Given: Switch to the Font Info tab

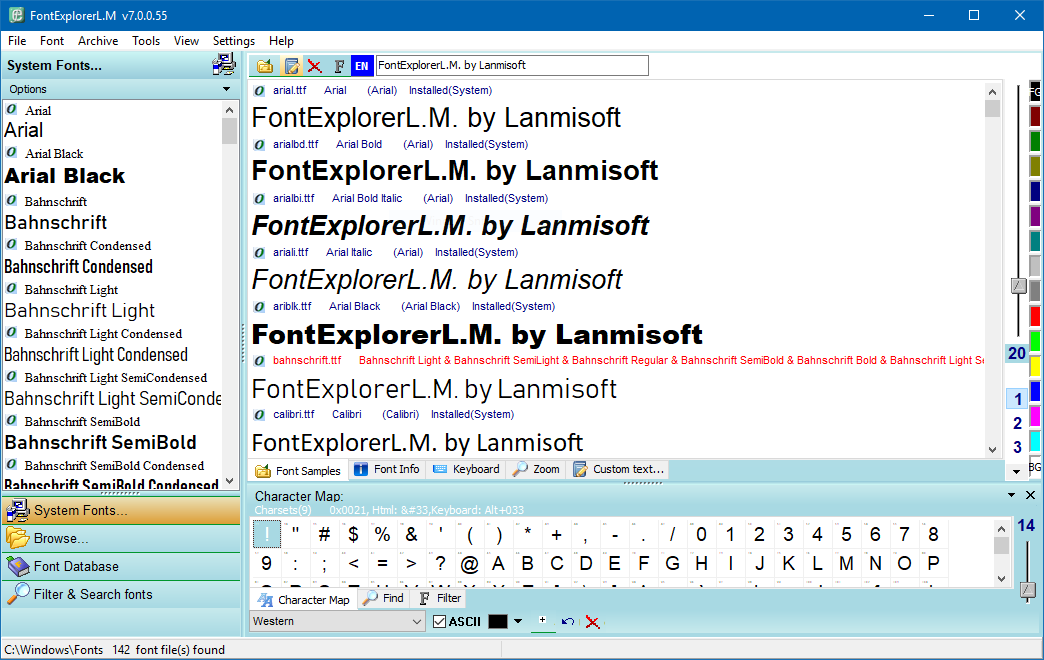Looking at the screenshot, I should 387,469.
